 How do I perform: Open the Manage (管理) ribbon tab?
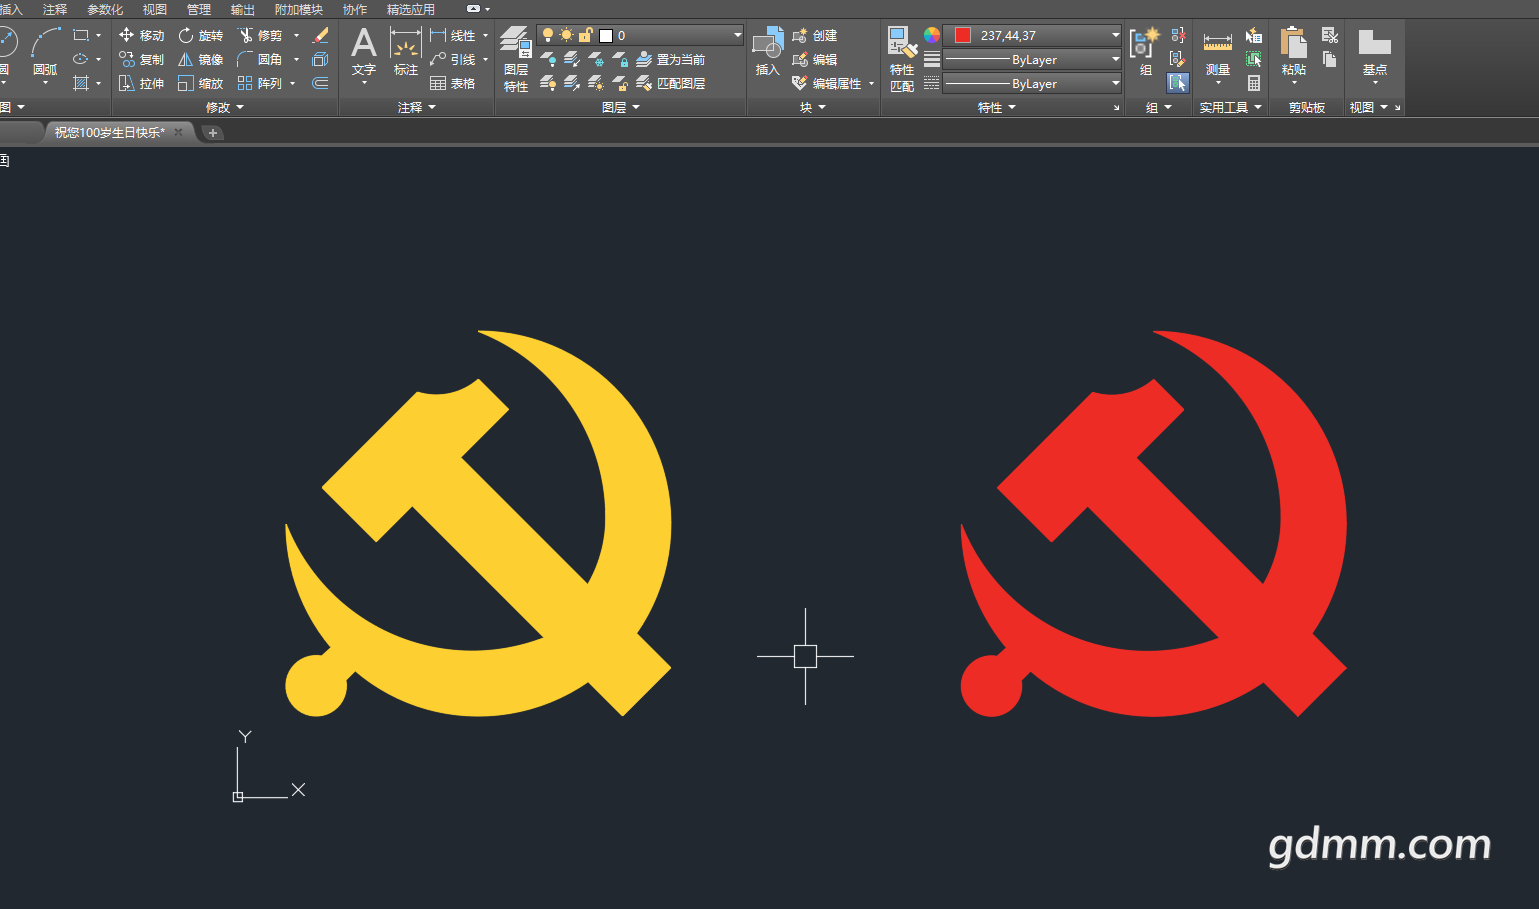click(x=199, y=9)
